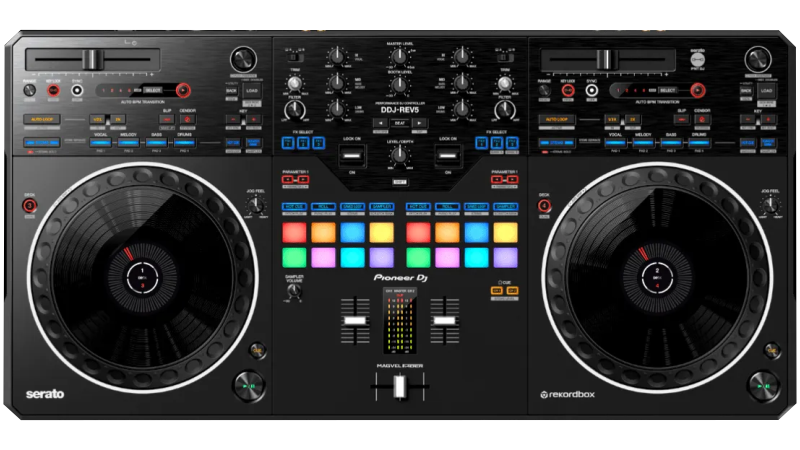Image resolution: width=800 pixels, height=450 pixels.
Task: Tap the red top-left performance pad
Action: 294,231
